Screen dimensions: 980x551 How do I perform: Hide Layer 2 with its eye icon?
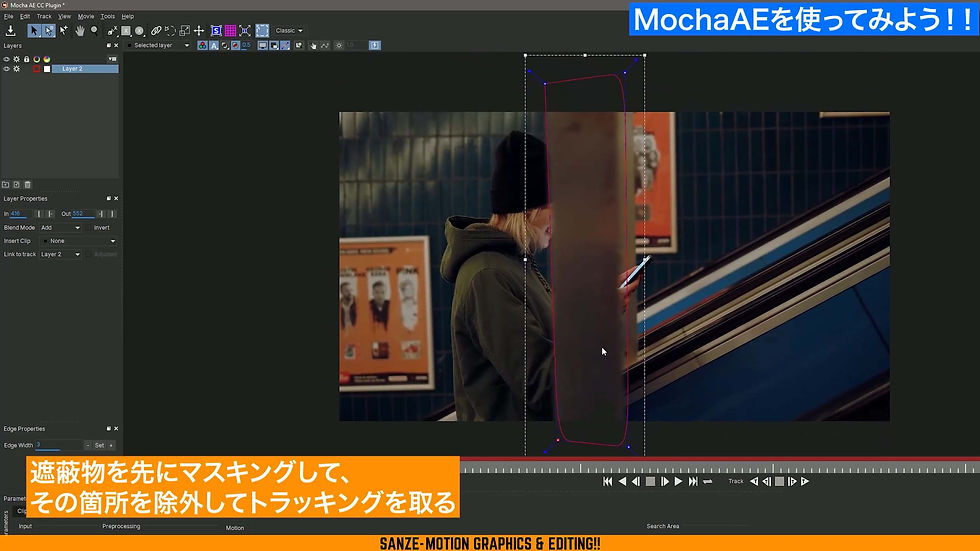[x=6, y=69]
